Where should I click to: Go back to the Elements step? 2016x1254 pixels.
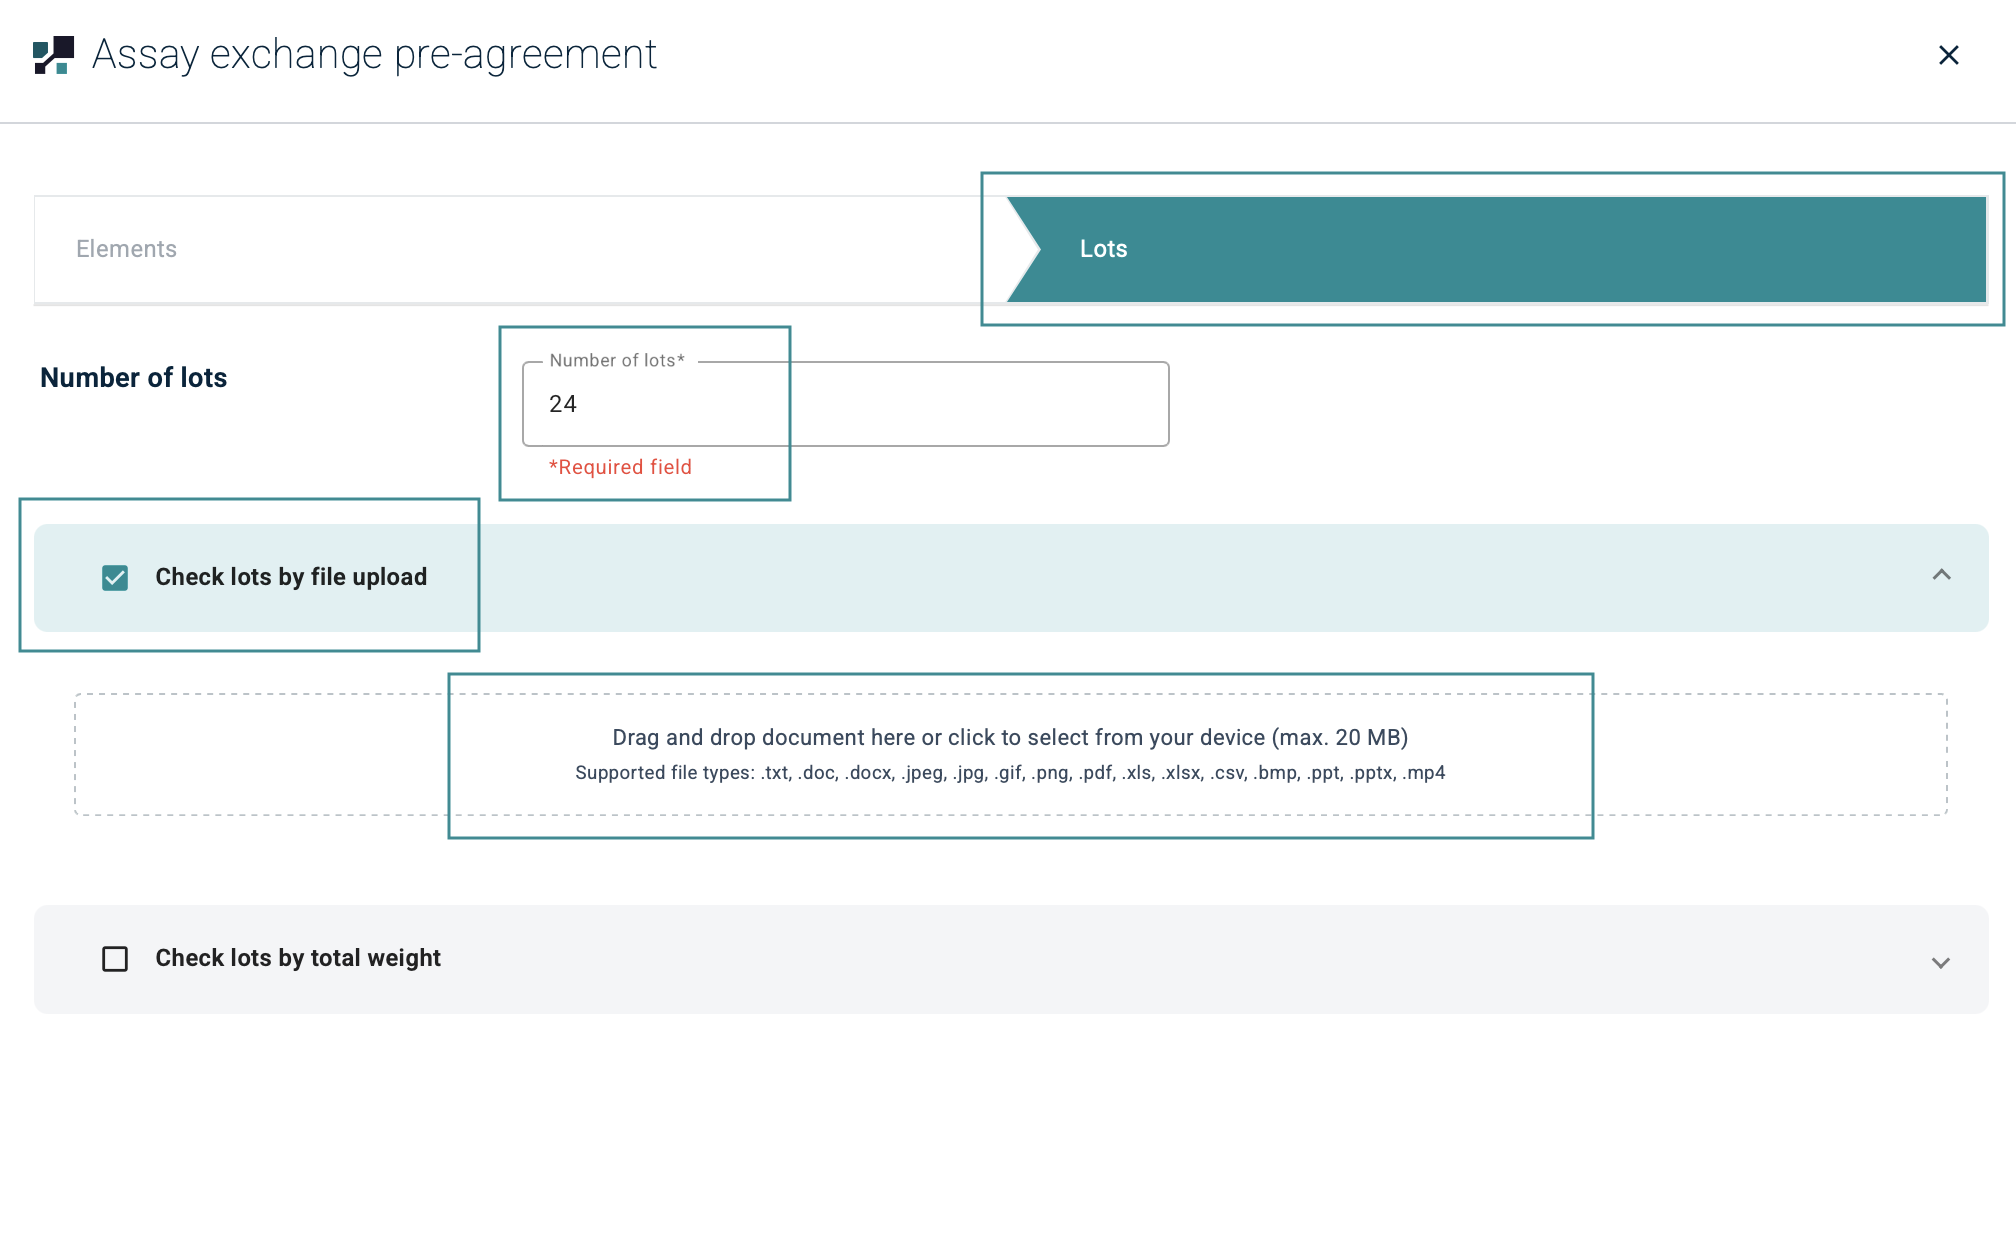pyautogui.click(x=127, y=249)
